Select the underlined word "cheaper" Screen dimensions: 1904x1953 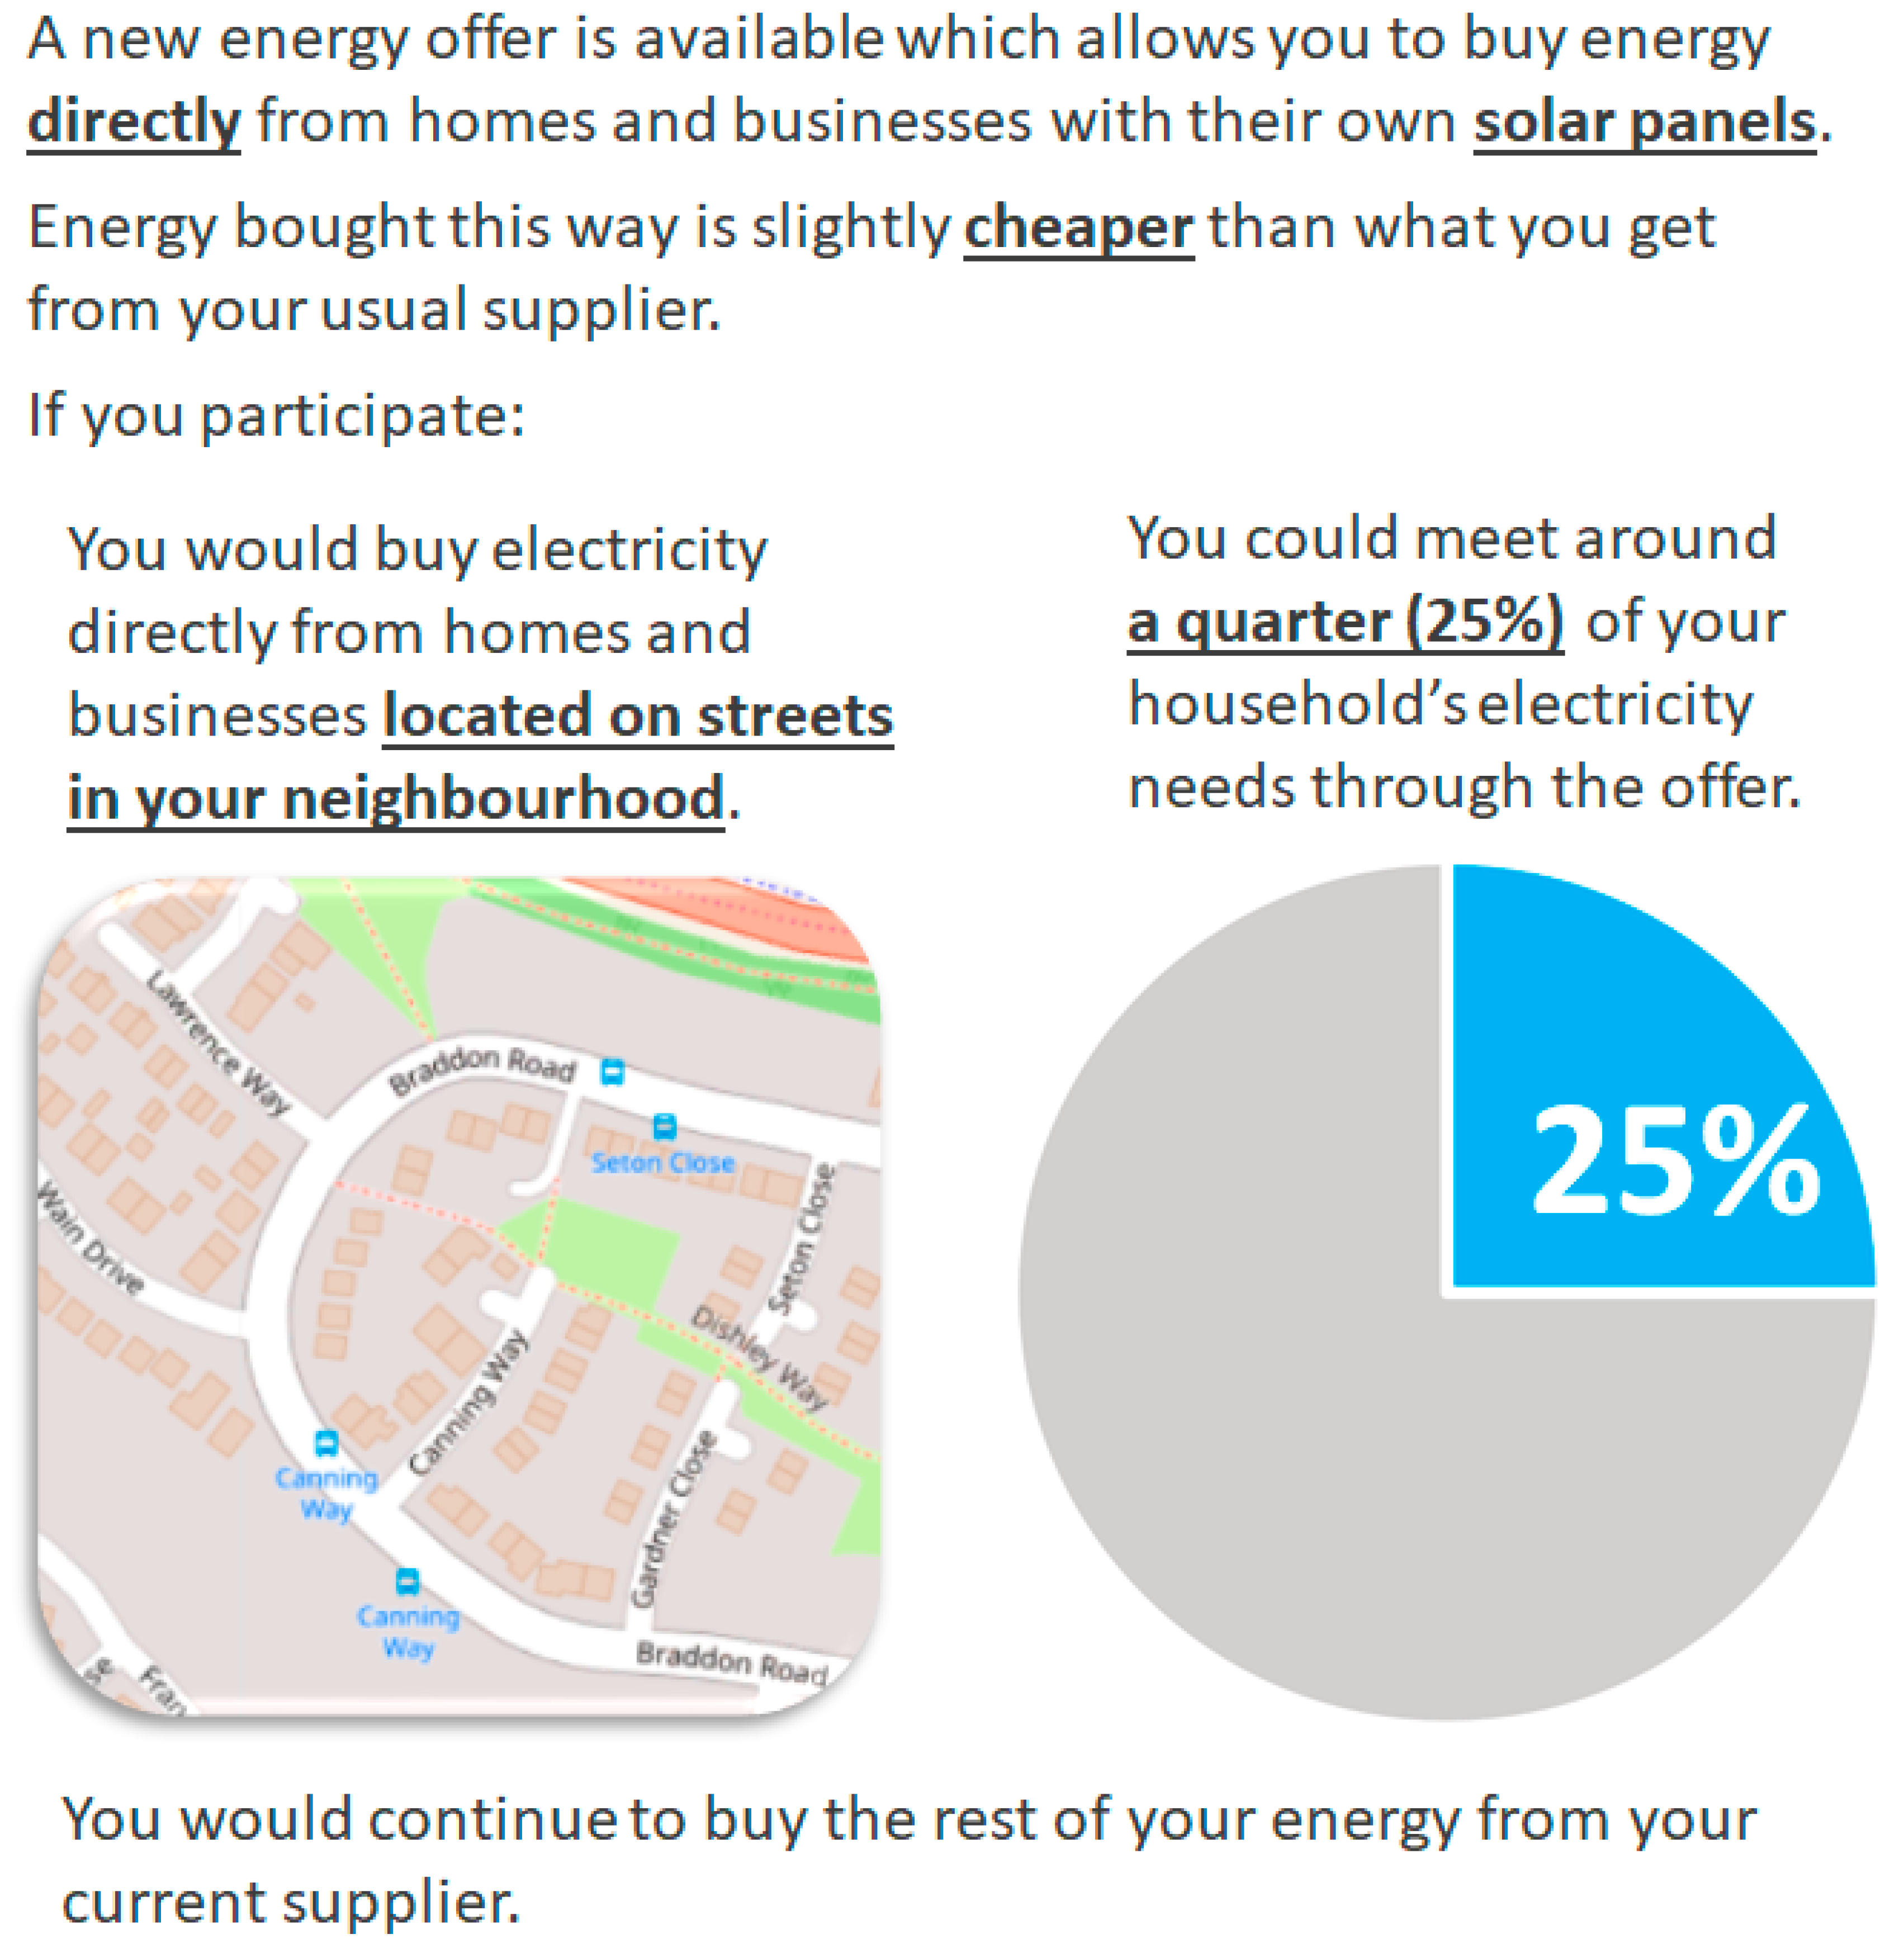pyautogui.click(x=1078, y=228)
